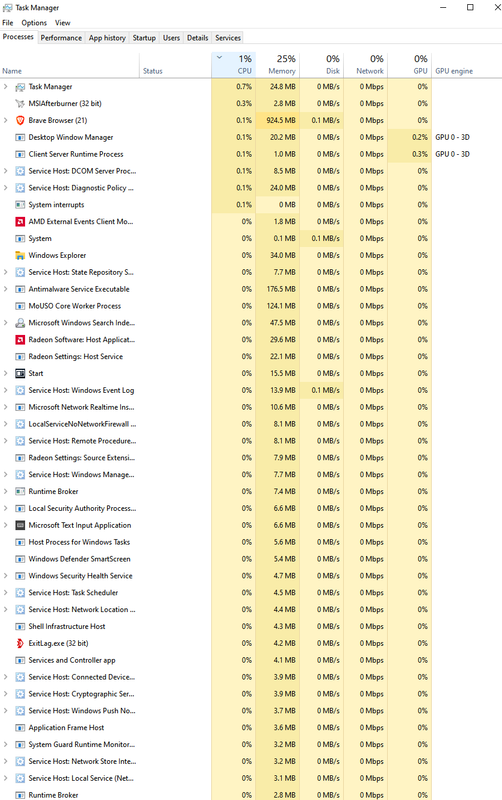
Task: Click the Task Manager process icon
Action: (x=20, y=87)
